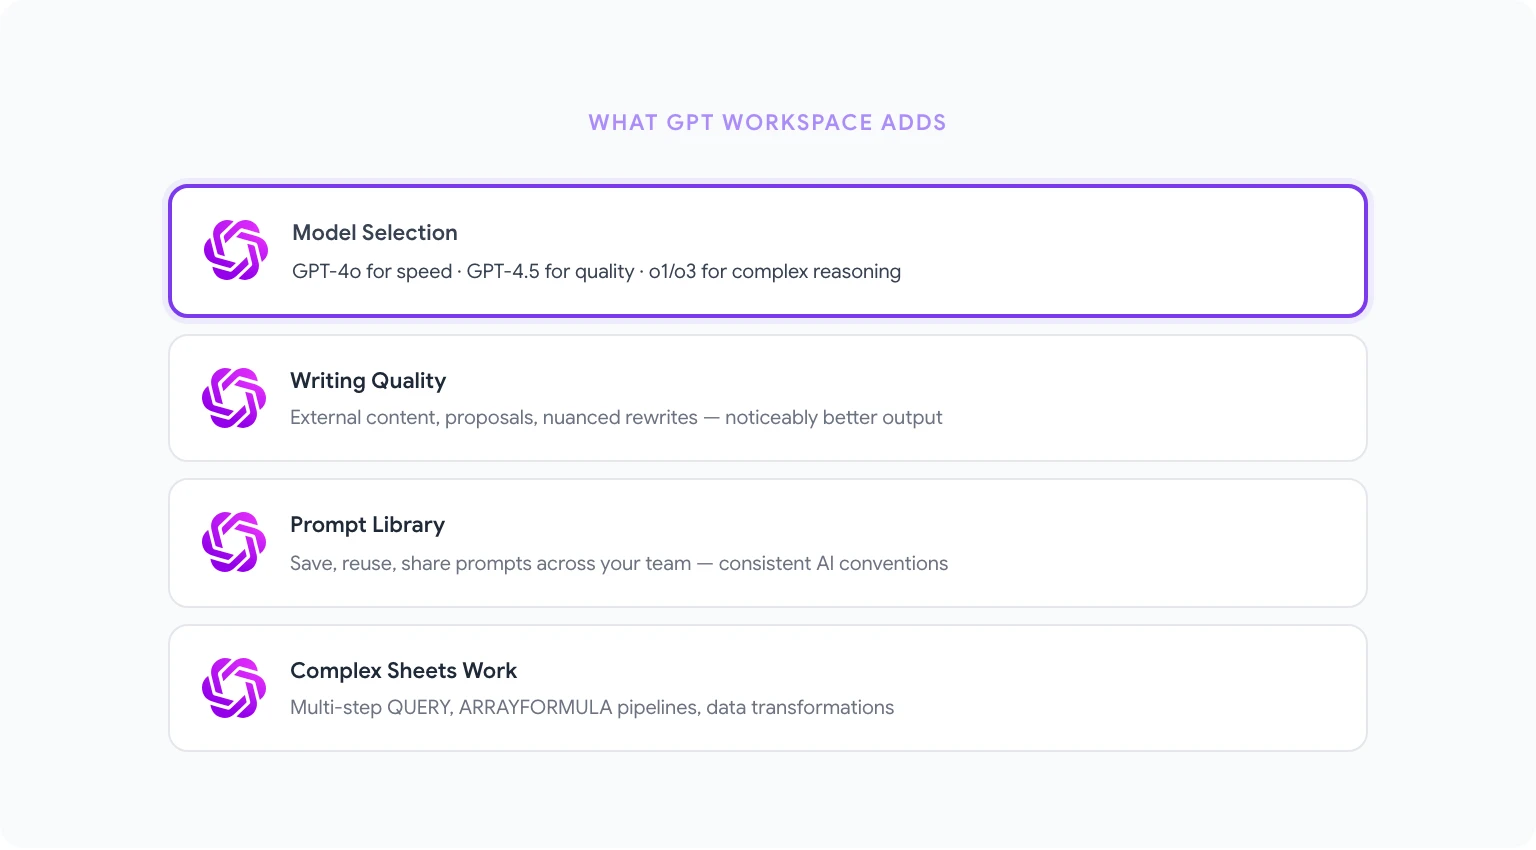The height and width of the screenshot is (850, 1536).
Task: Click the Prompt Library title text
Action: (x=367, y=524)
